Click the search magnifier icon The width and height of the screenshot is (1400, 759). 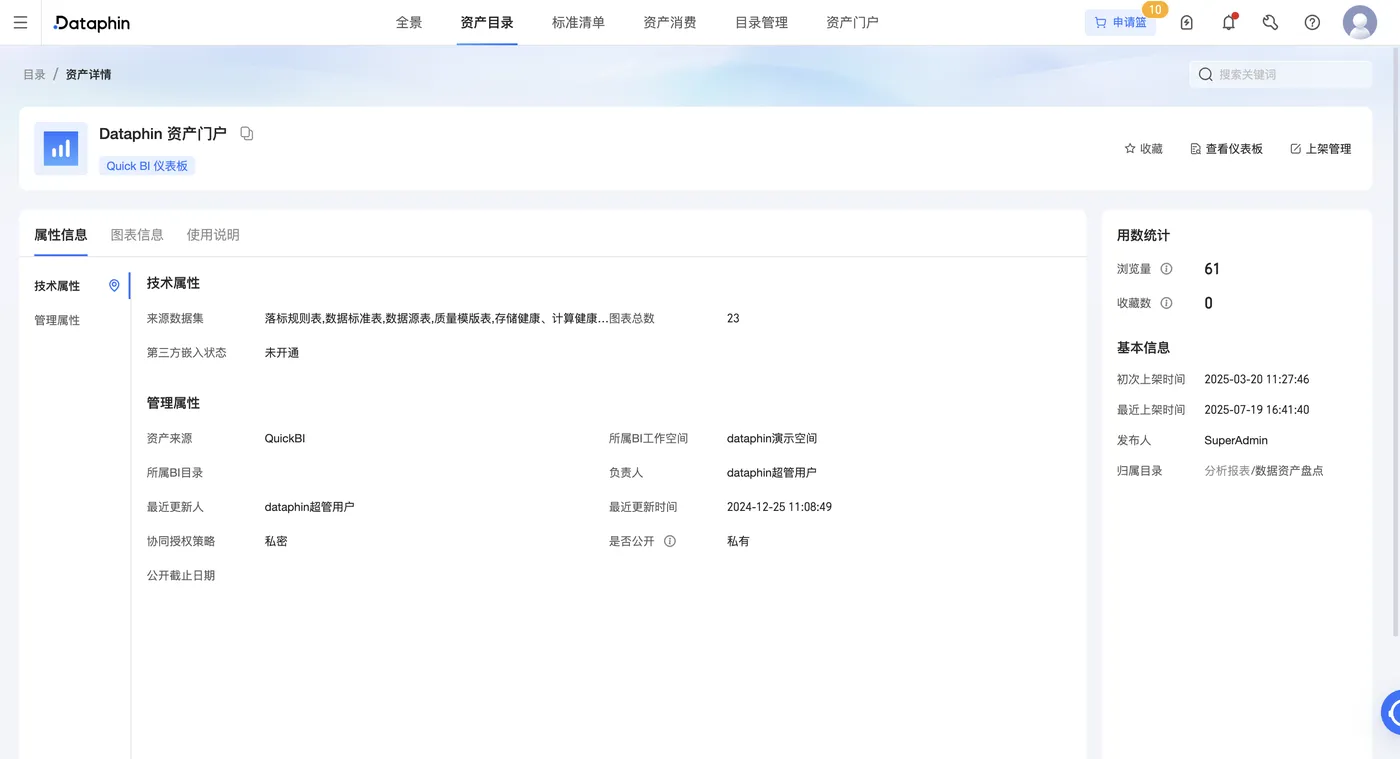point(1205,74)
